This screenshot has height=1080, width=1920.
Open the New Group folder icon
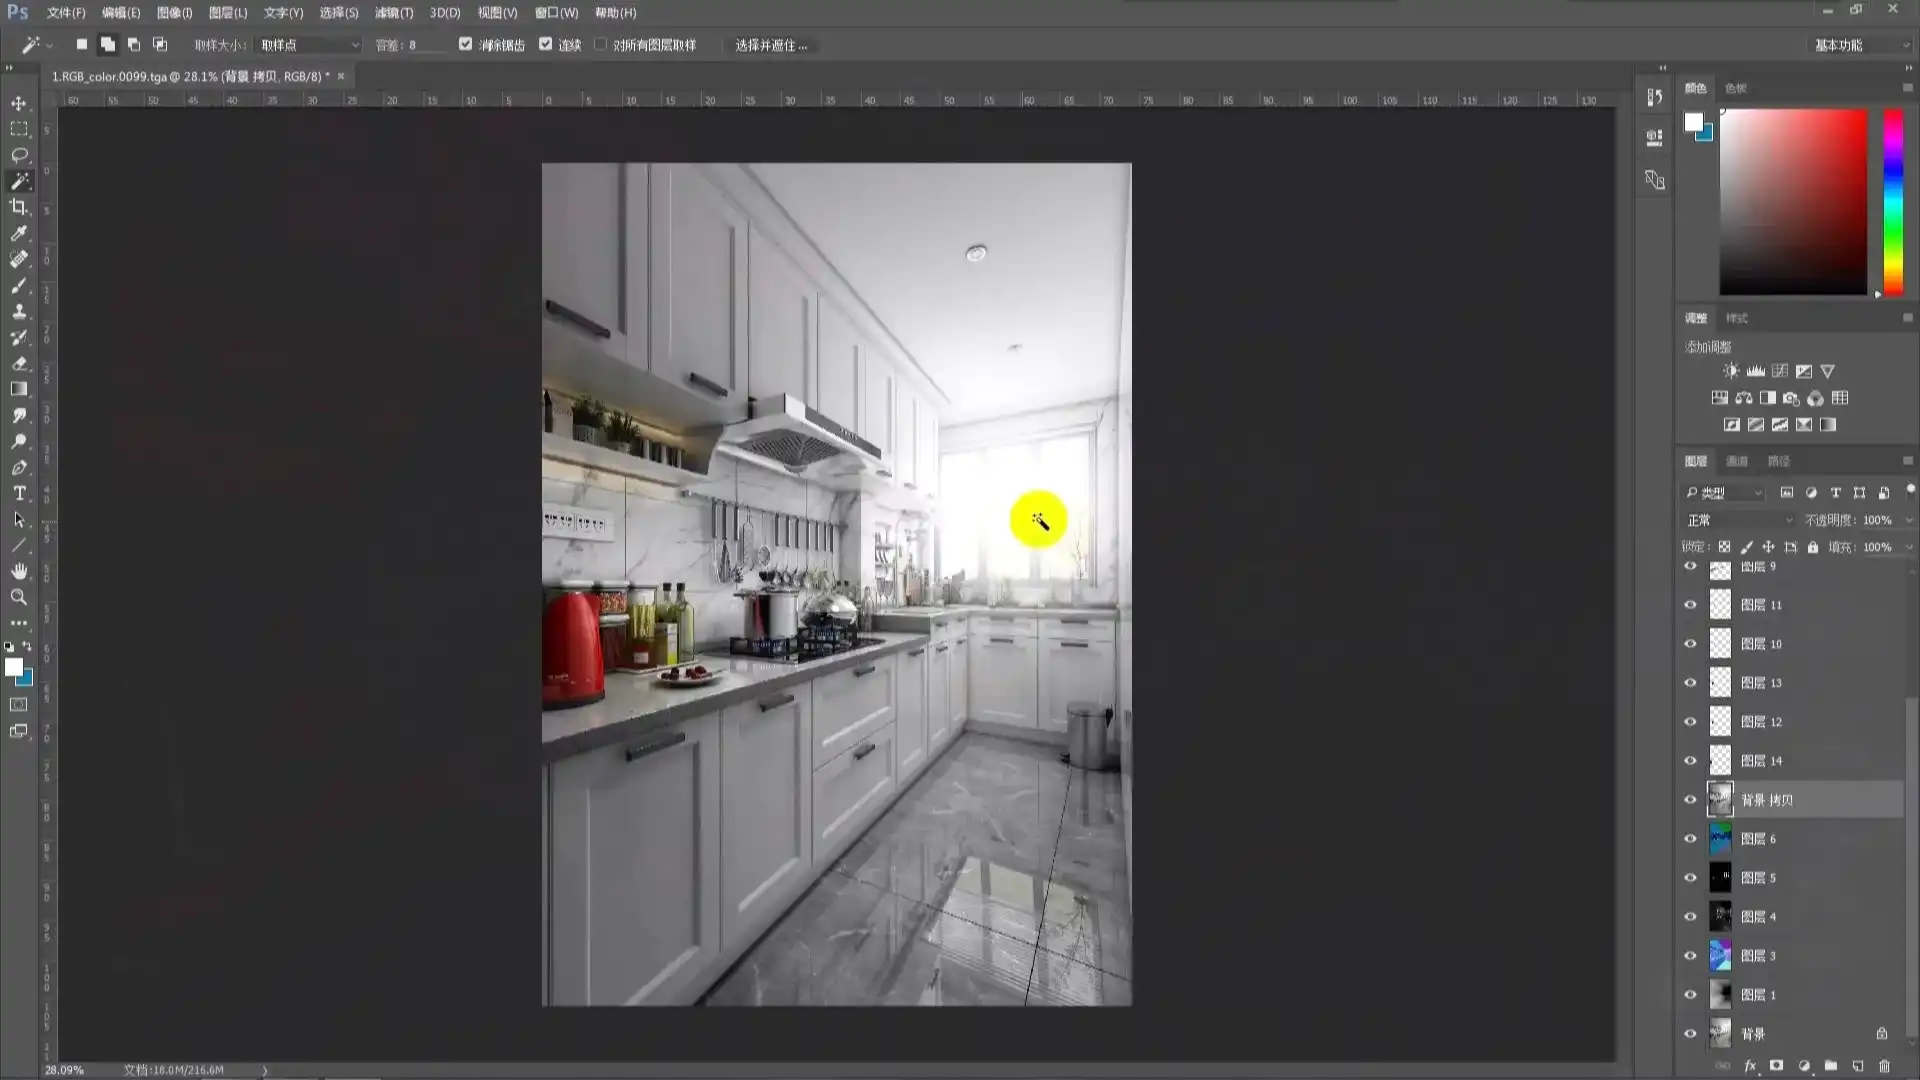[1831, 1066]
